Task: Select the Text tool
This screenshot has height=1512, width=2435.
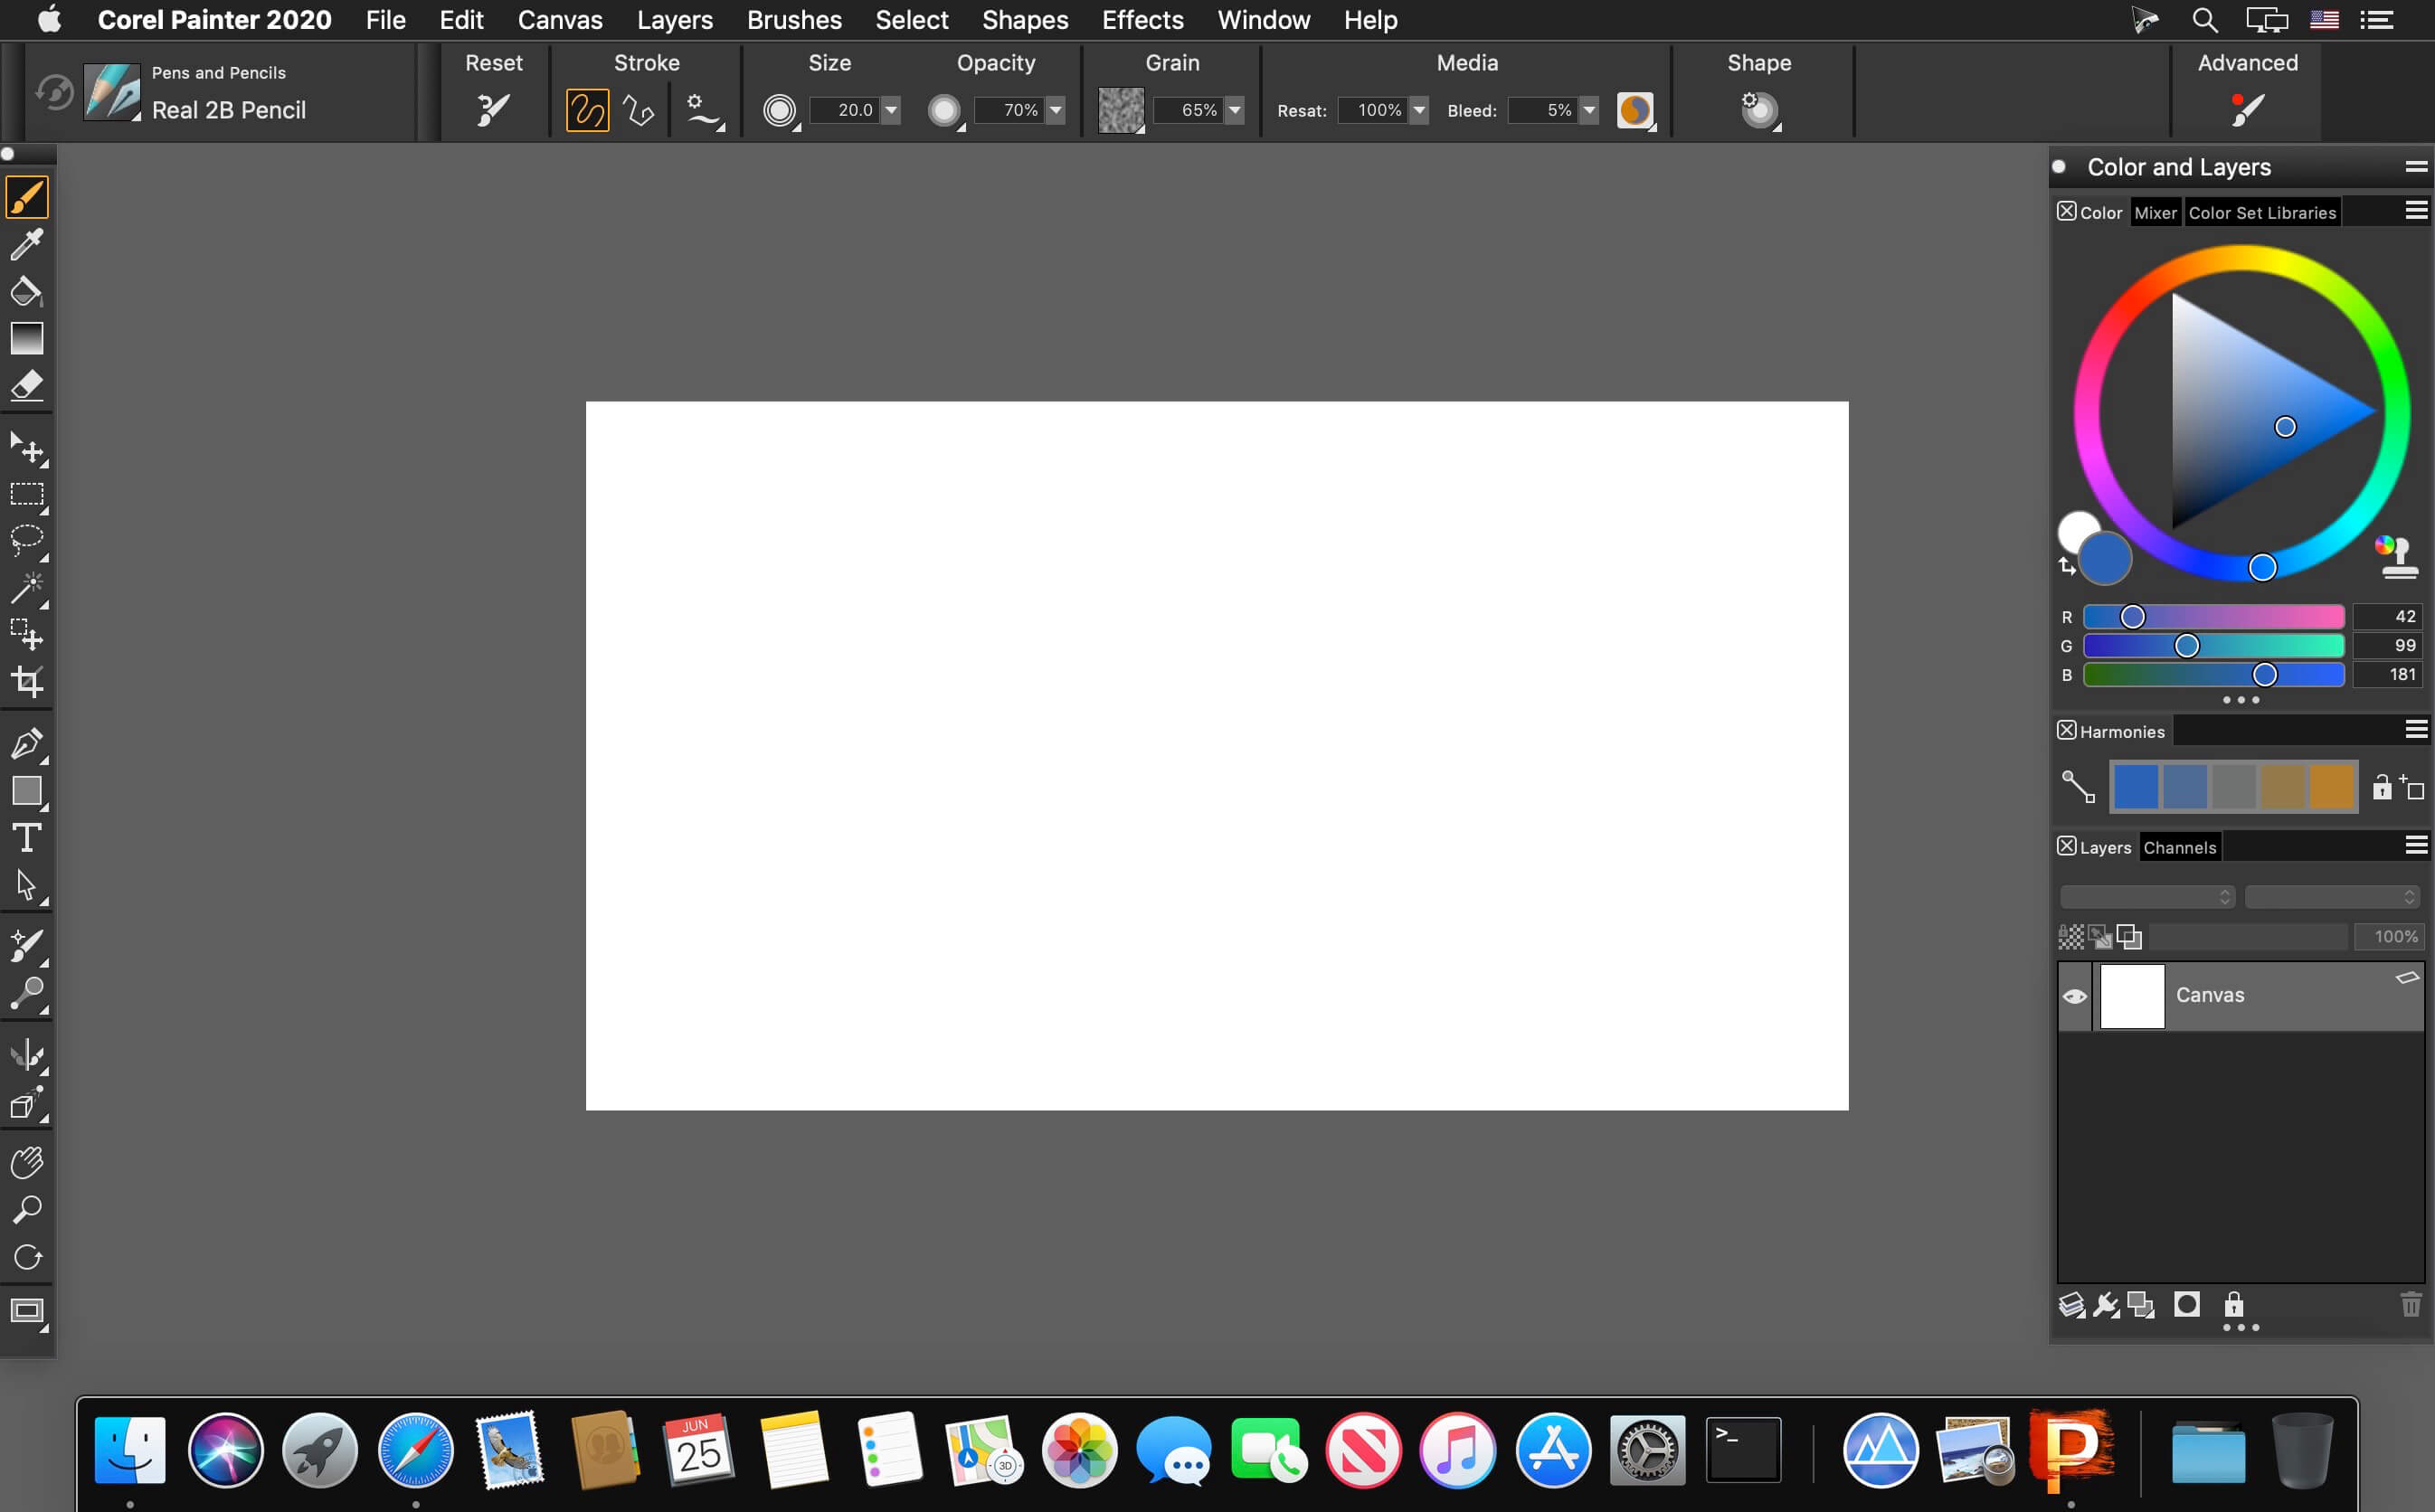Action: [x=26, y=838]
